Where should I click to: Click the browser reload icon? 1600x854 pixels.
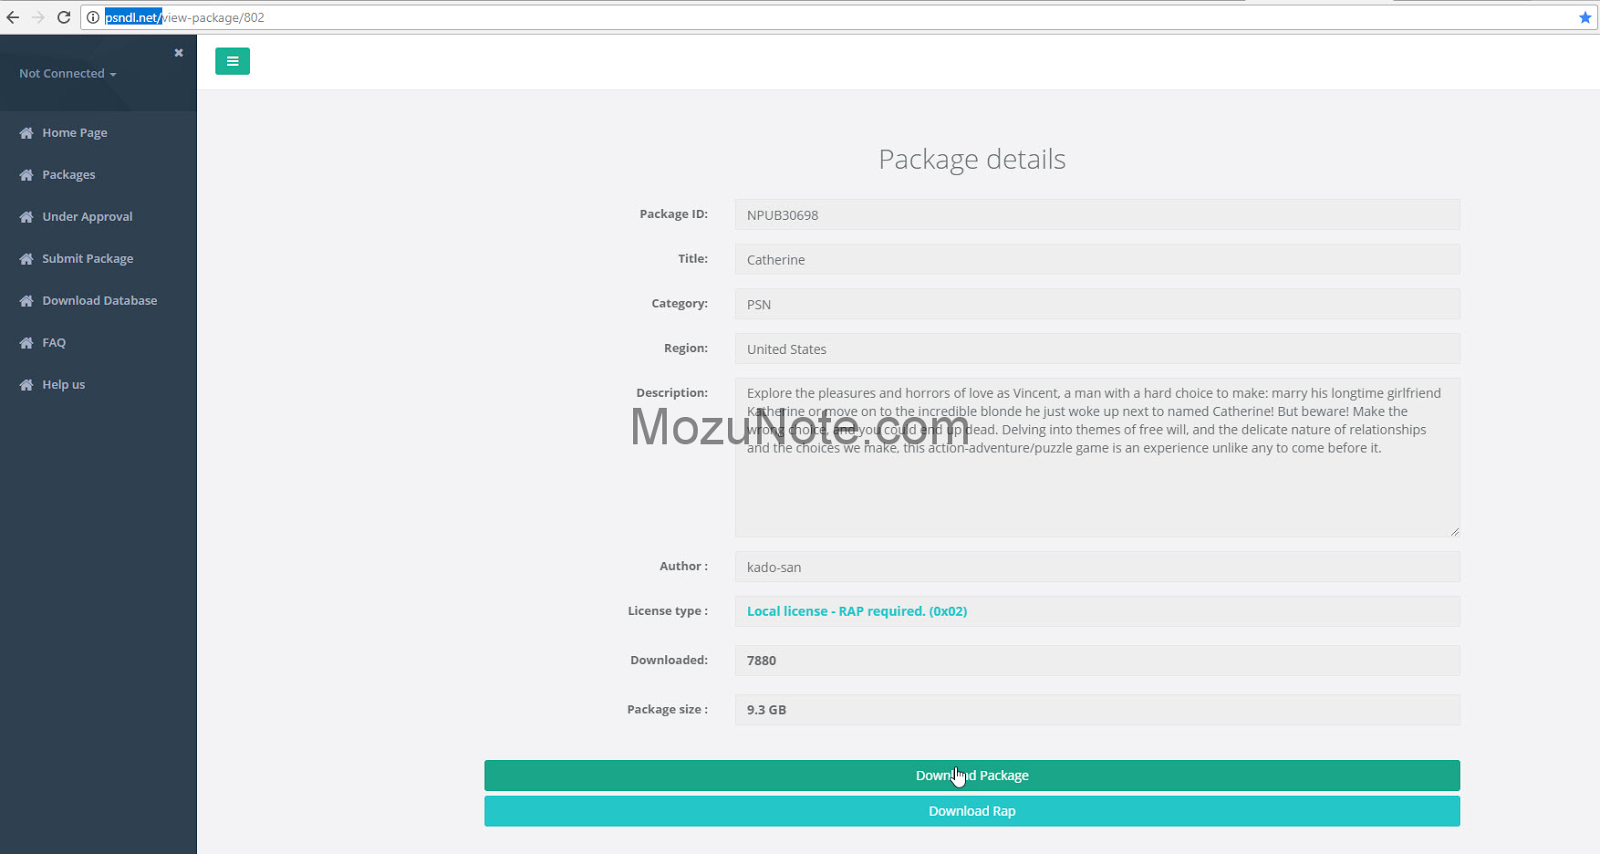click(64, 17)
